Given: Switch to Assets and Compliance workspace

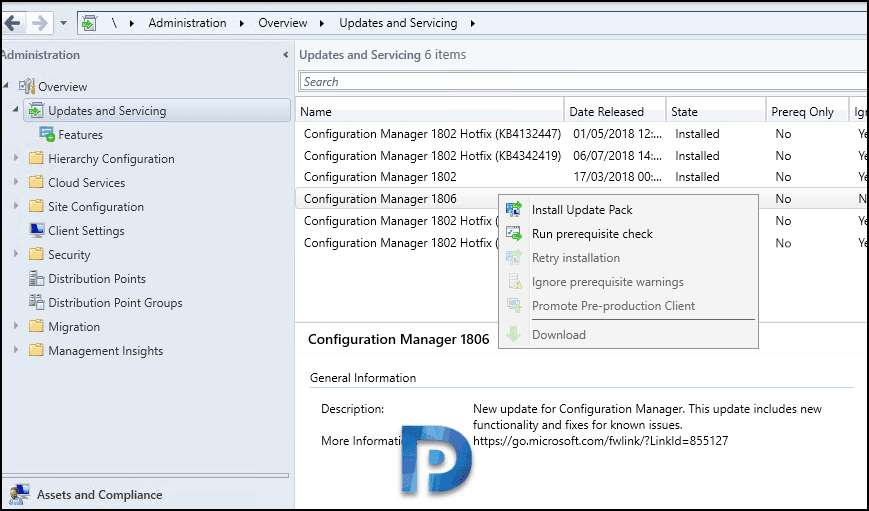Looking at the screenshot, I should point(100,494).
